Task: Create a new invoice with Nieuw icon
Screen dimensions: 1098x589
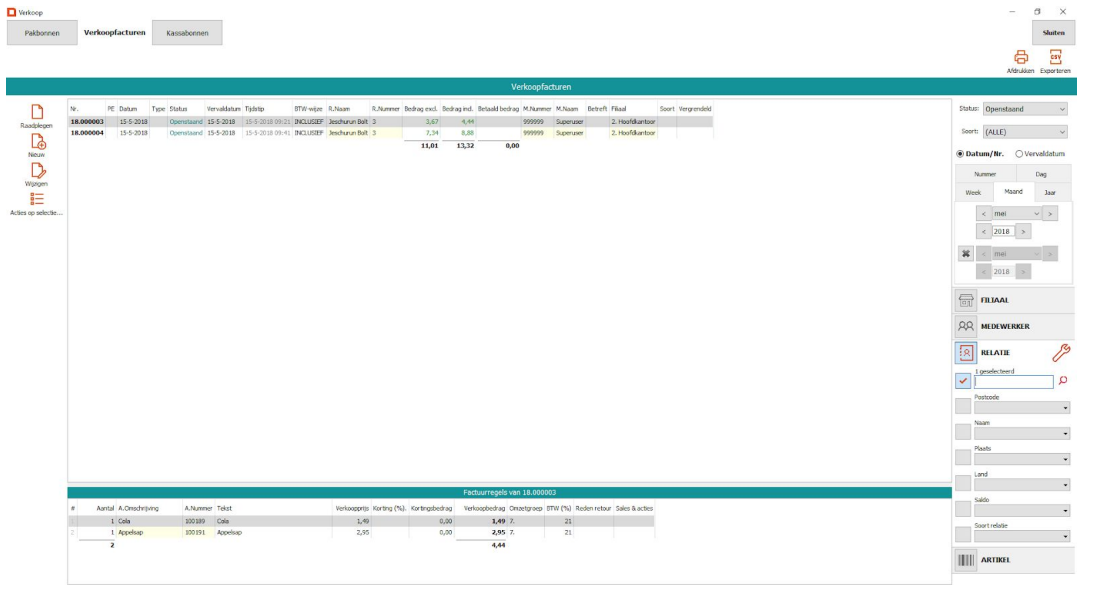Action: click(x=38, y=142)
